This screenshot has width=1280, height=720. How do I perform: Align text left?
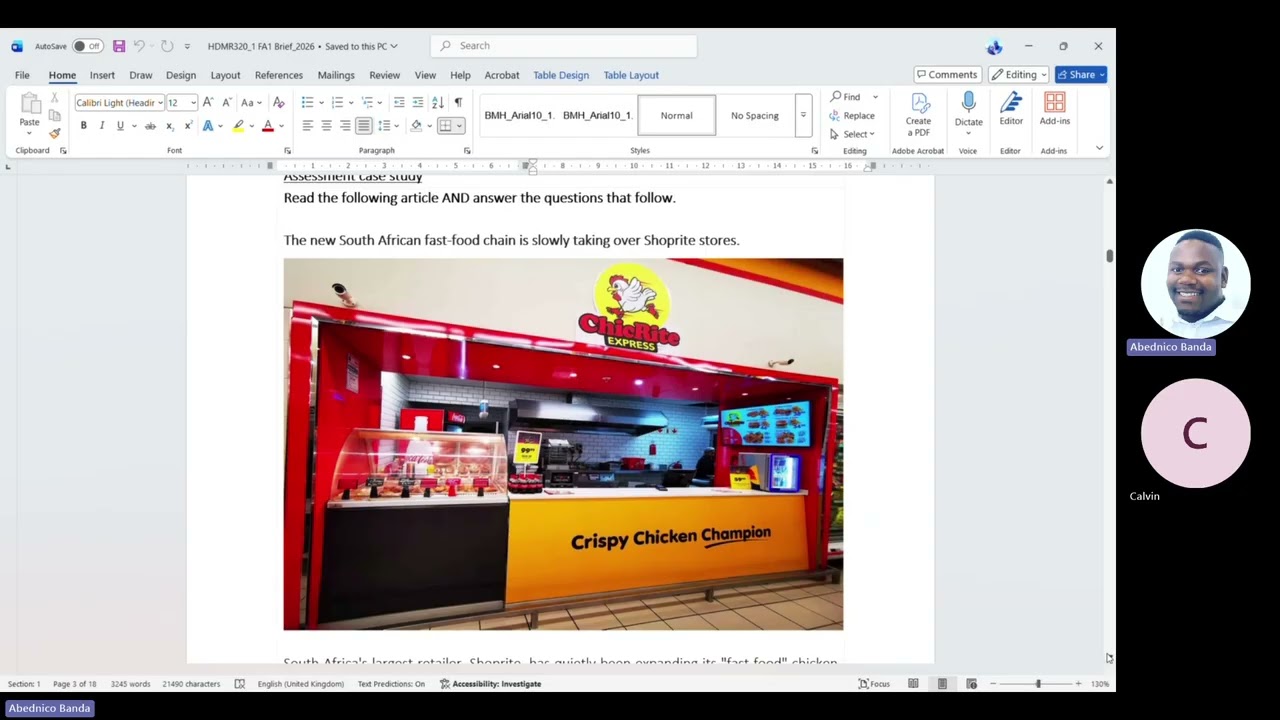pyautogui.click(x=307, y=125)
